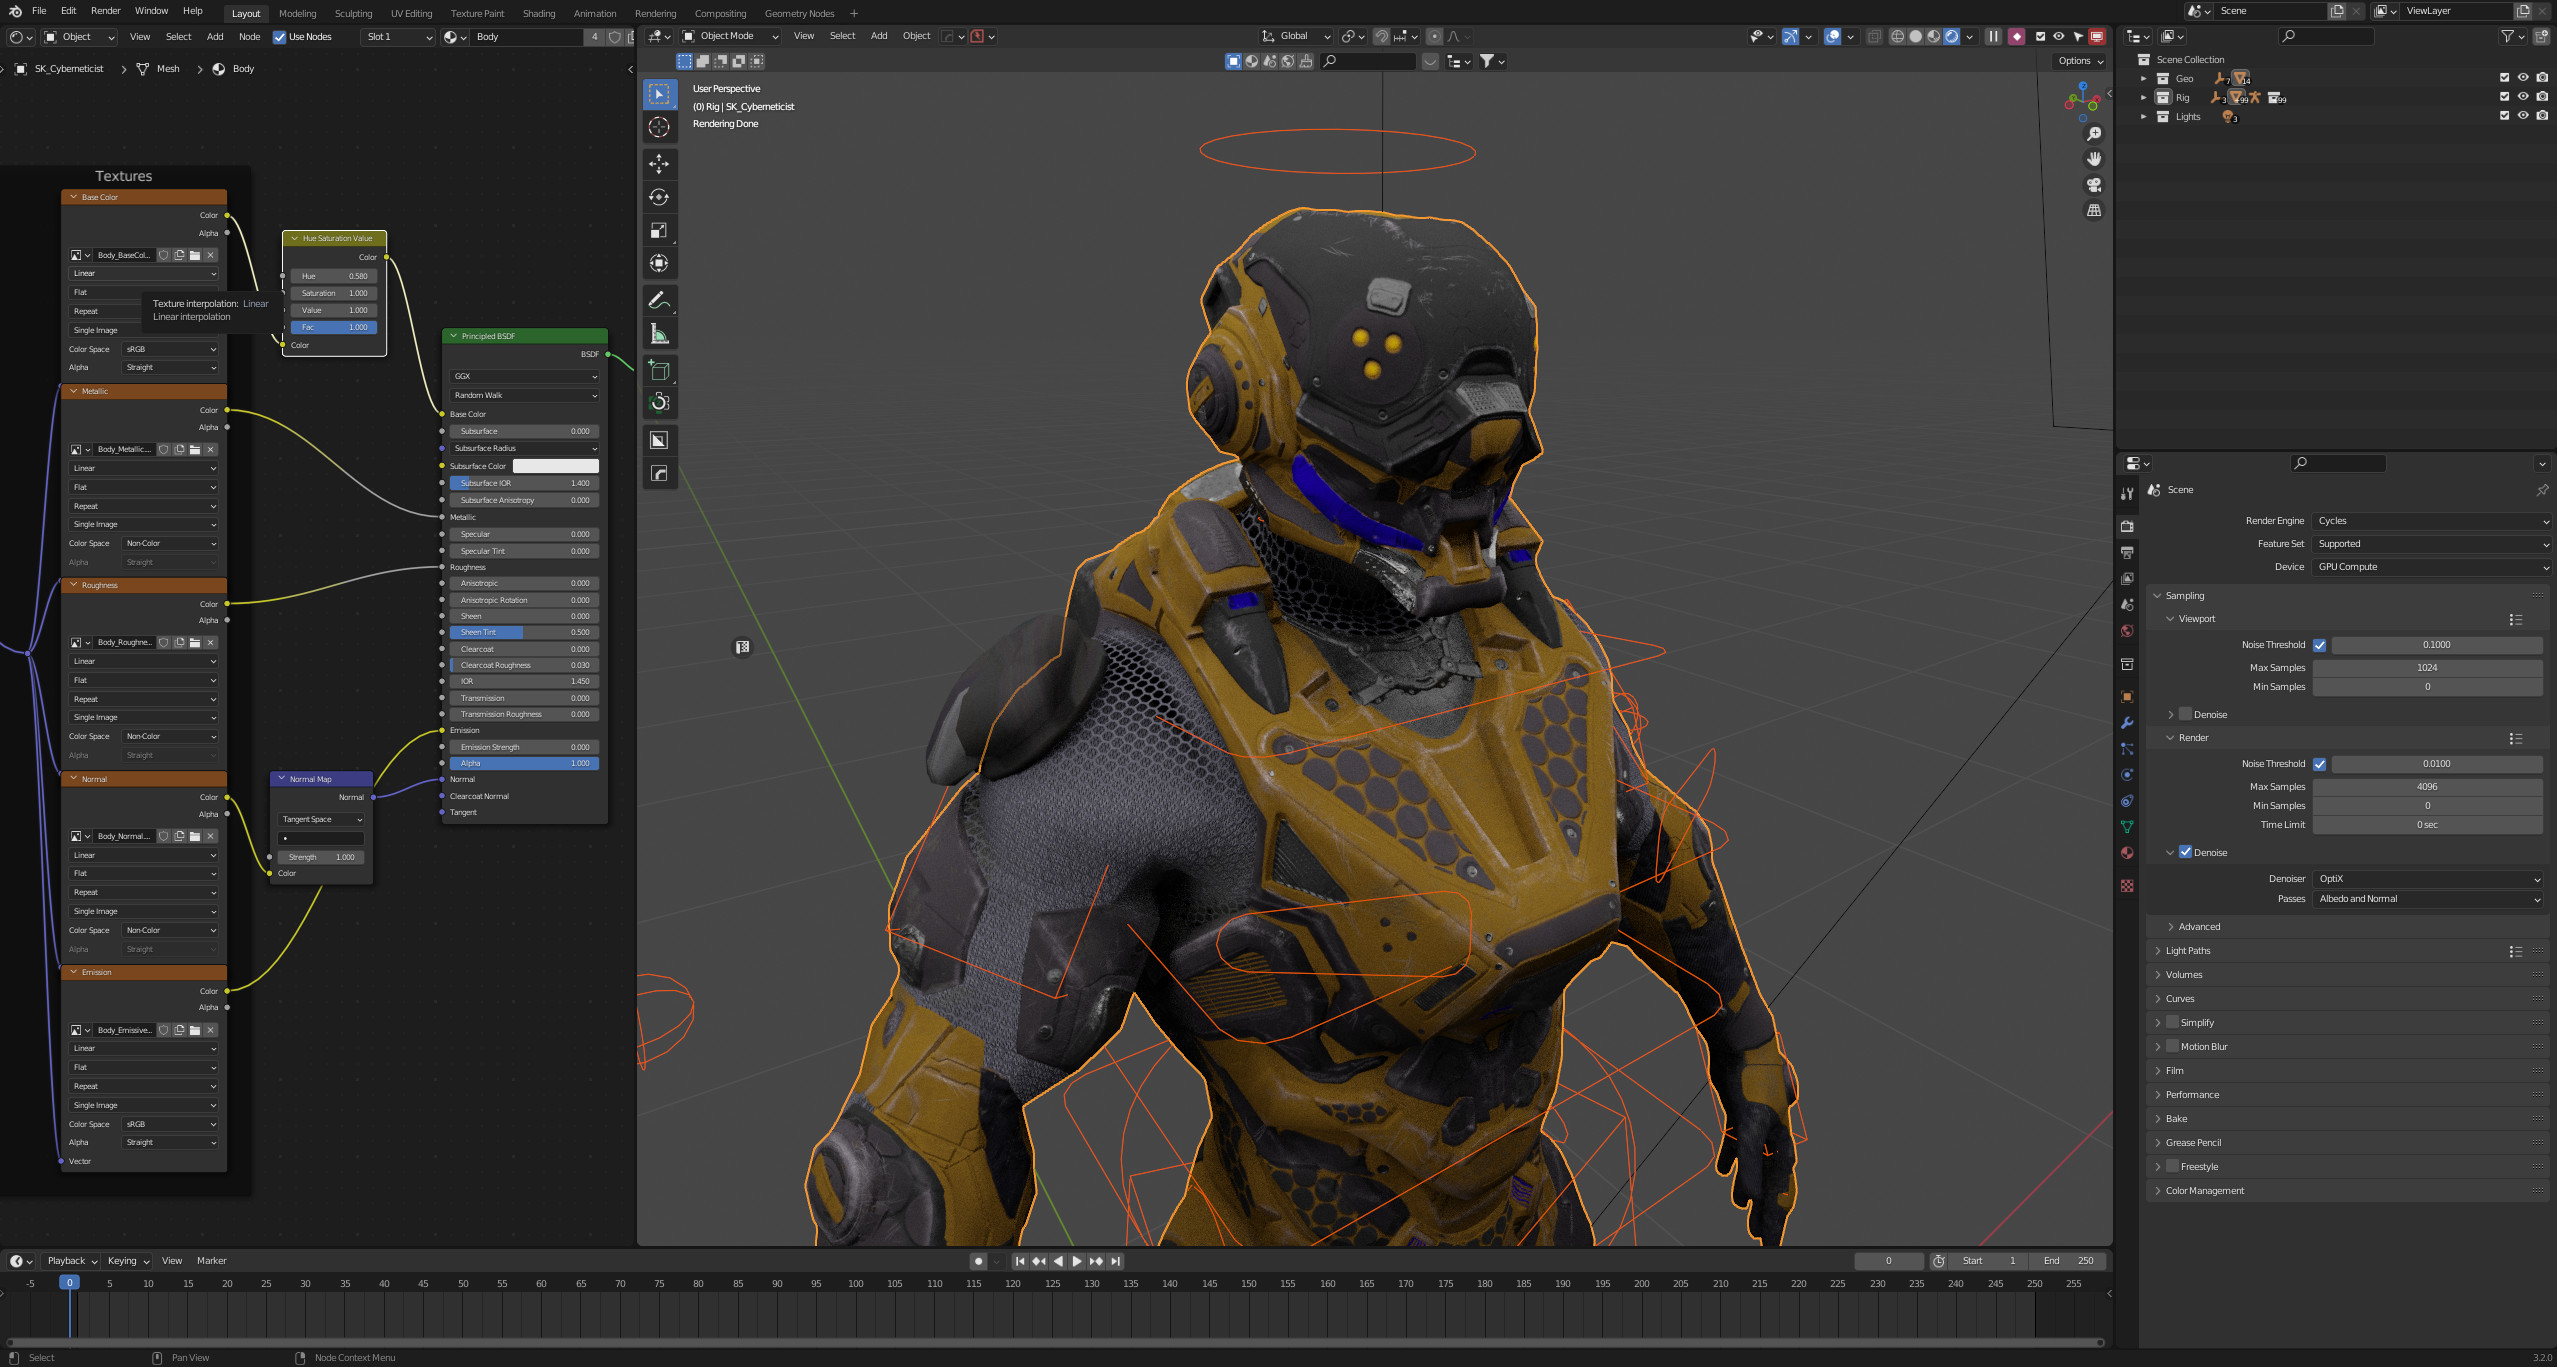Switch viewport to rendered shading mode

[1951, 36]
